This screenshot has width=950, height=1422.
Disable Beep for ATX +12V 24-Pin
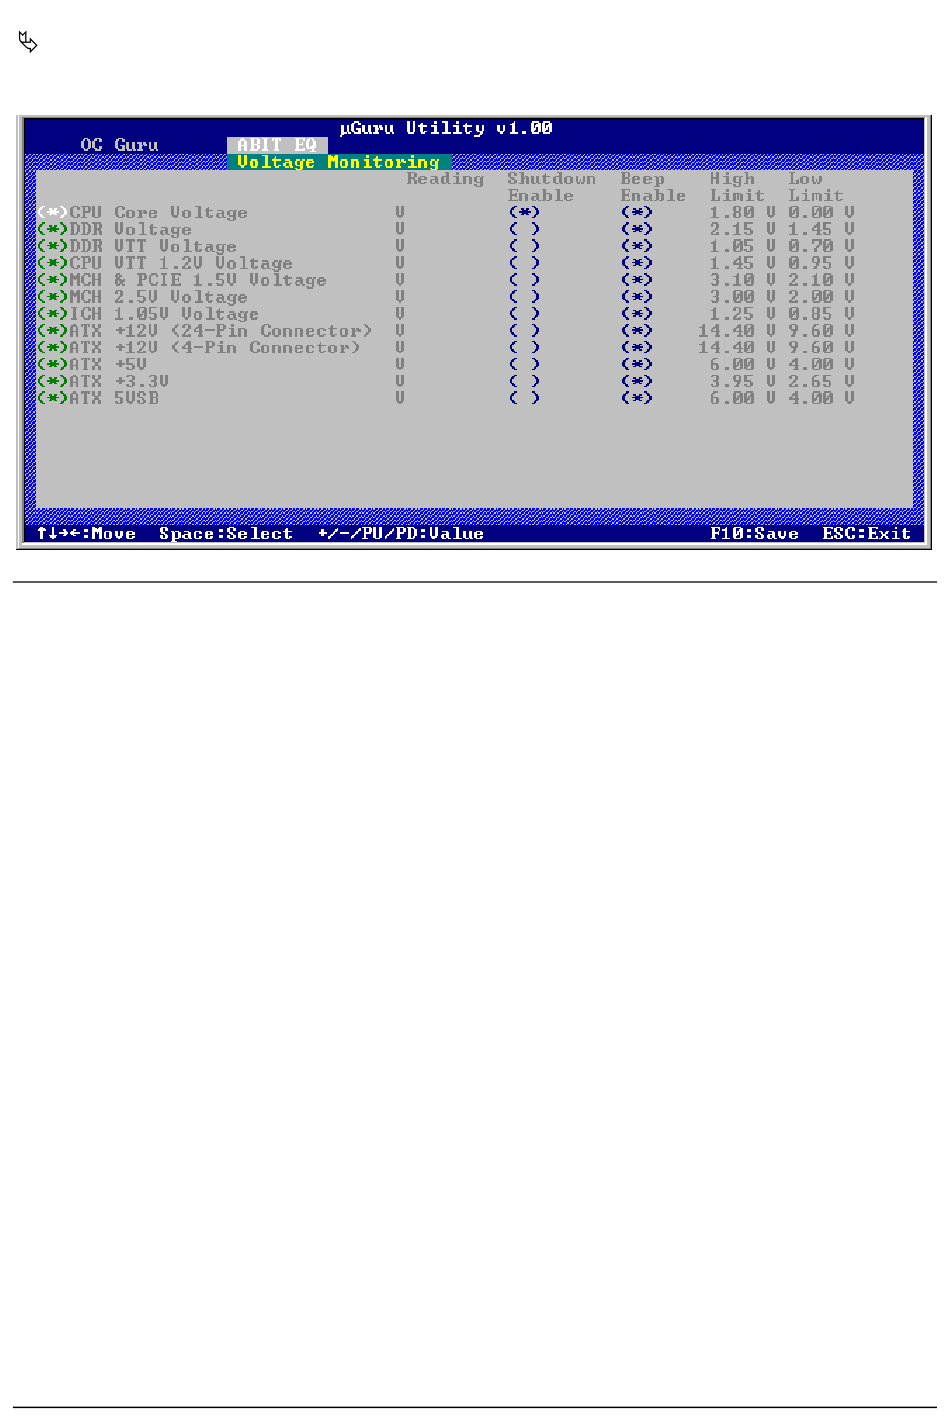coord(636,331)
